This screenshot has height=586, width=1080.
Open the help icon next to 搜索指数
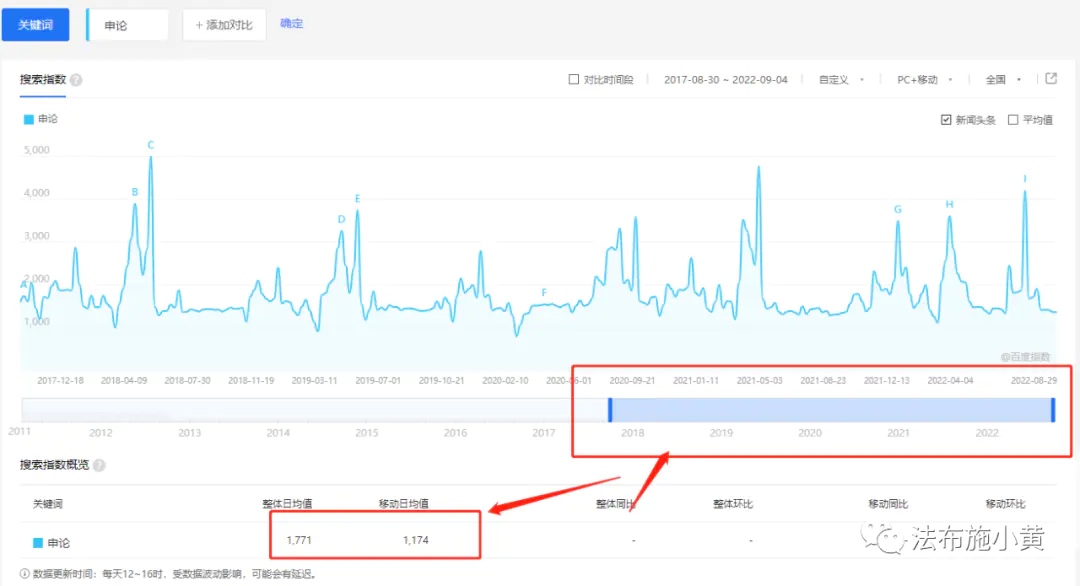76,80
